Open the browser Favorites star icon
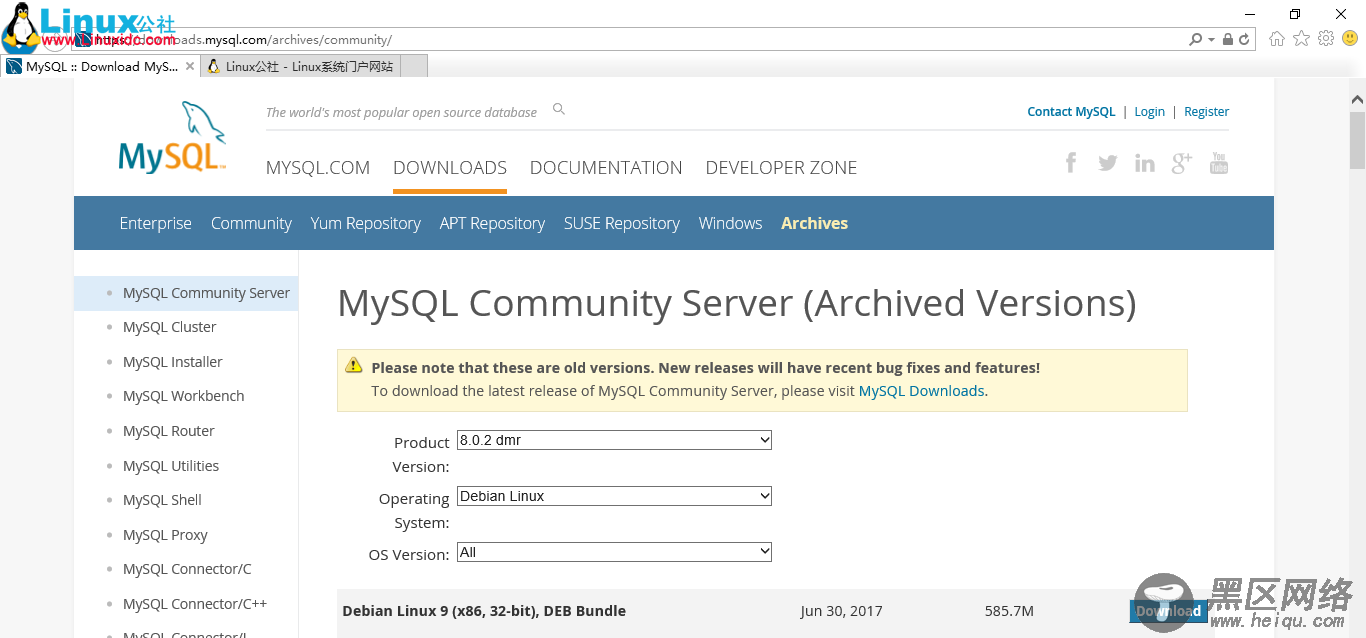The image size is (1366, 638). pos(1301,39)
